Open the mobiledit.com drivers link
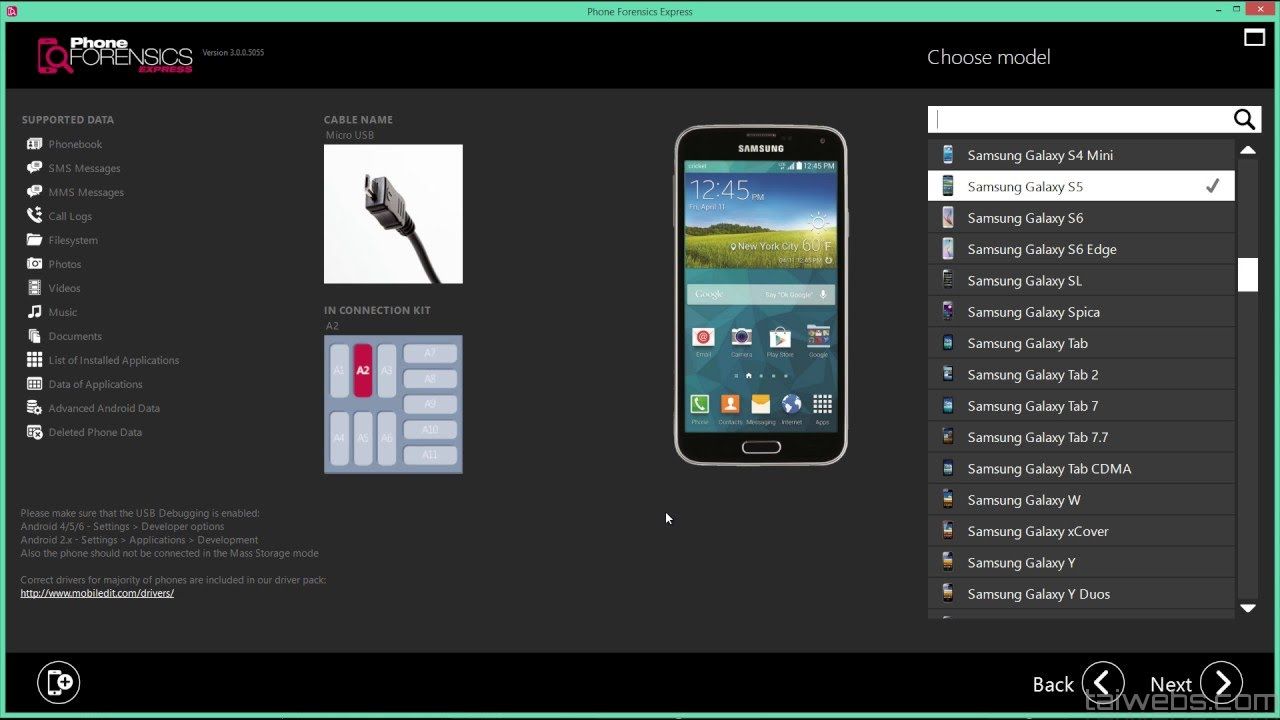The image size is (1280, 720). pos(97,593)
